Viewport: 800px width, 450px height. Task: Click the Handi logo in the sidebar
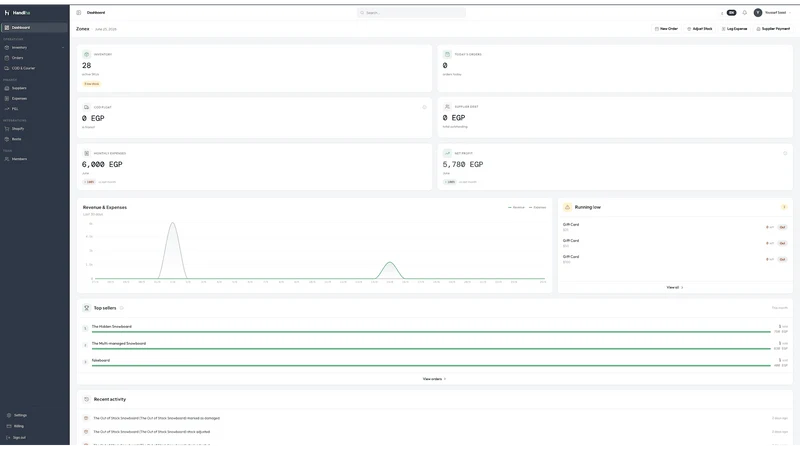(x=18, y=13)
